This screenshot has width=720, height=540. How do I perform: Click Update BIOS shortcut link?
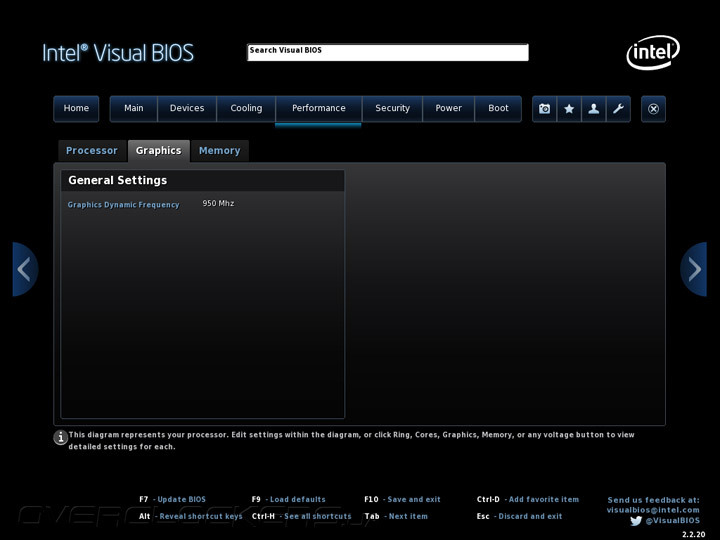[181, 500]
